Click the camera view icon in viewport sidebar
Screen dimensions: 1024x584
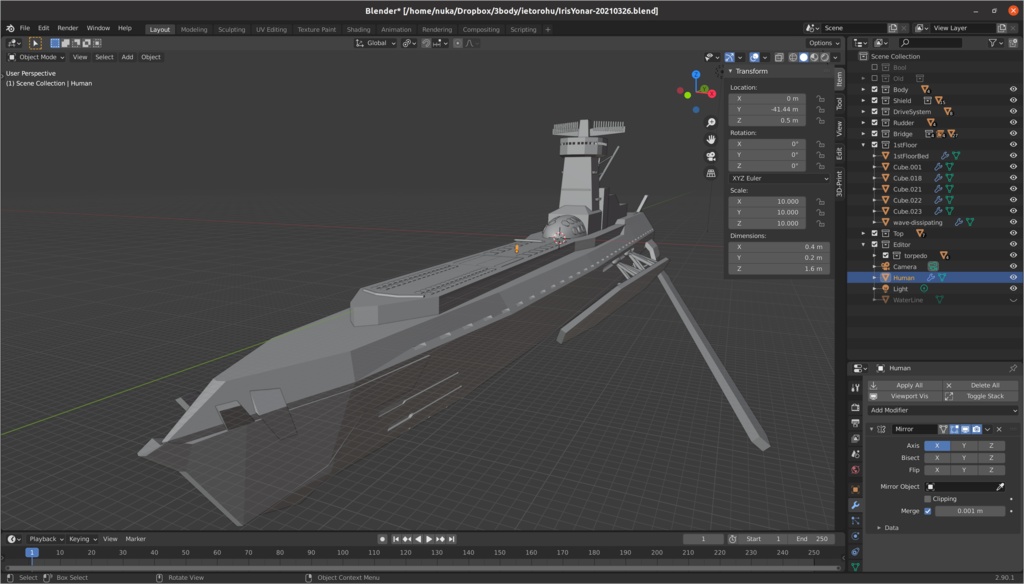[710, 156]
